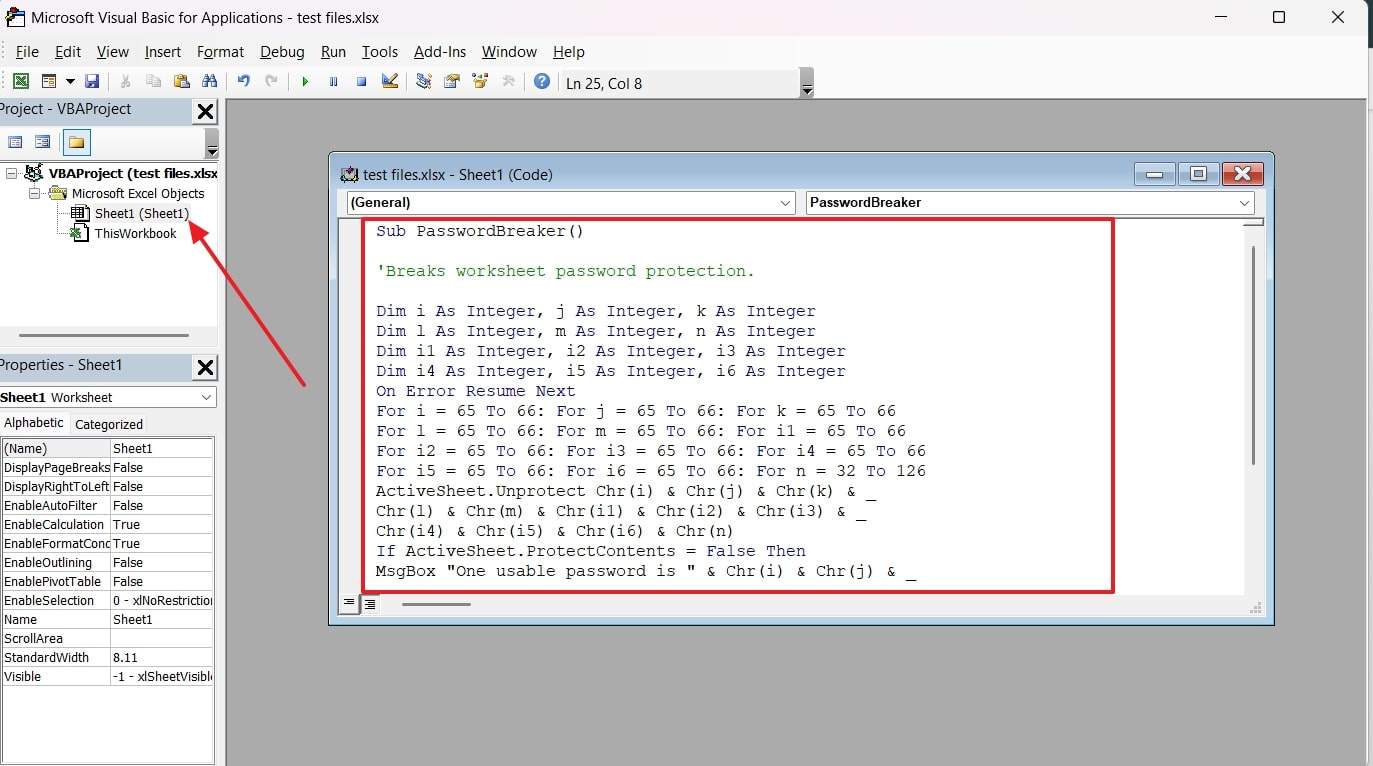
Task: Switch to the Alphabetic properties tab
Action: click(34, 423)
